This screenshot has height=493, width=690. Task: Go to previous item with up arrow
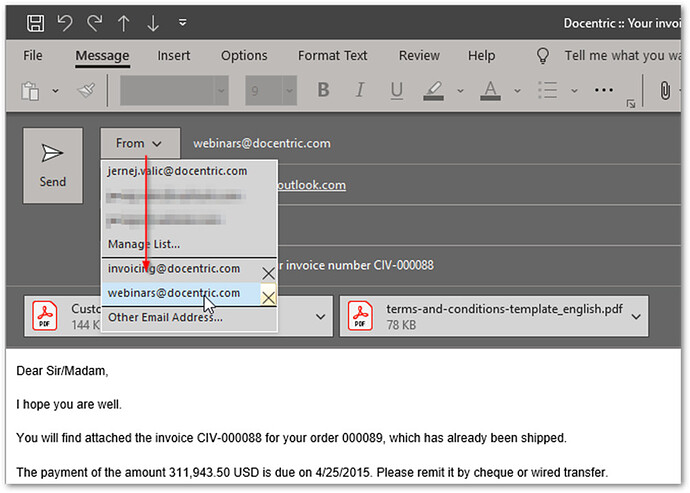tap(123, 22)
